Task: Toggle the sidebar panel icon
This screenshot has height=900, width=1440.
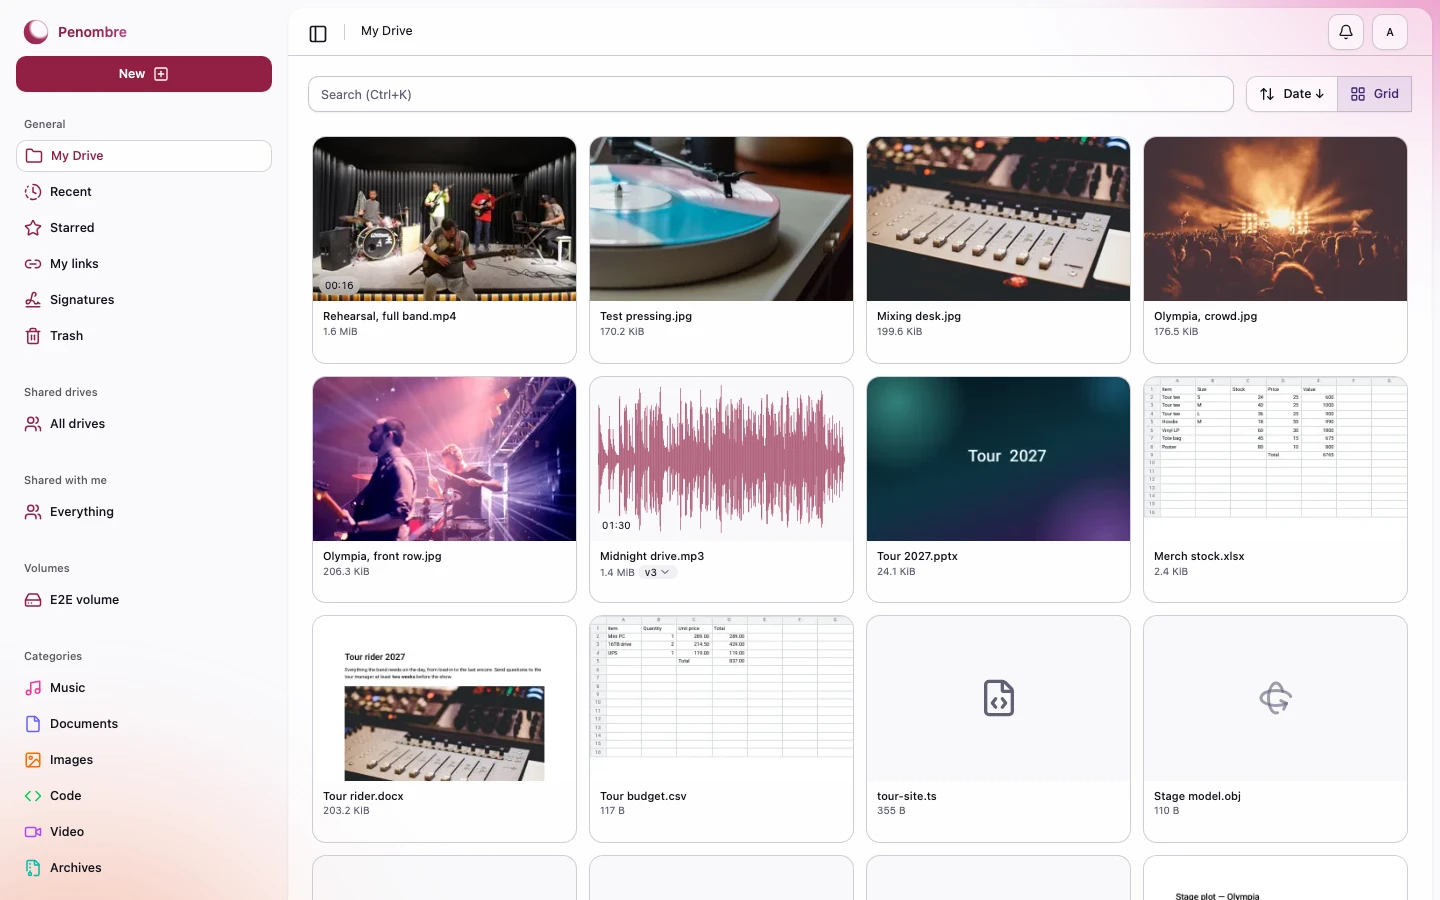Action: tap(318, 33)
